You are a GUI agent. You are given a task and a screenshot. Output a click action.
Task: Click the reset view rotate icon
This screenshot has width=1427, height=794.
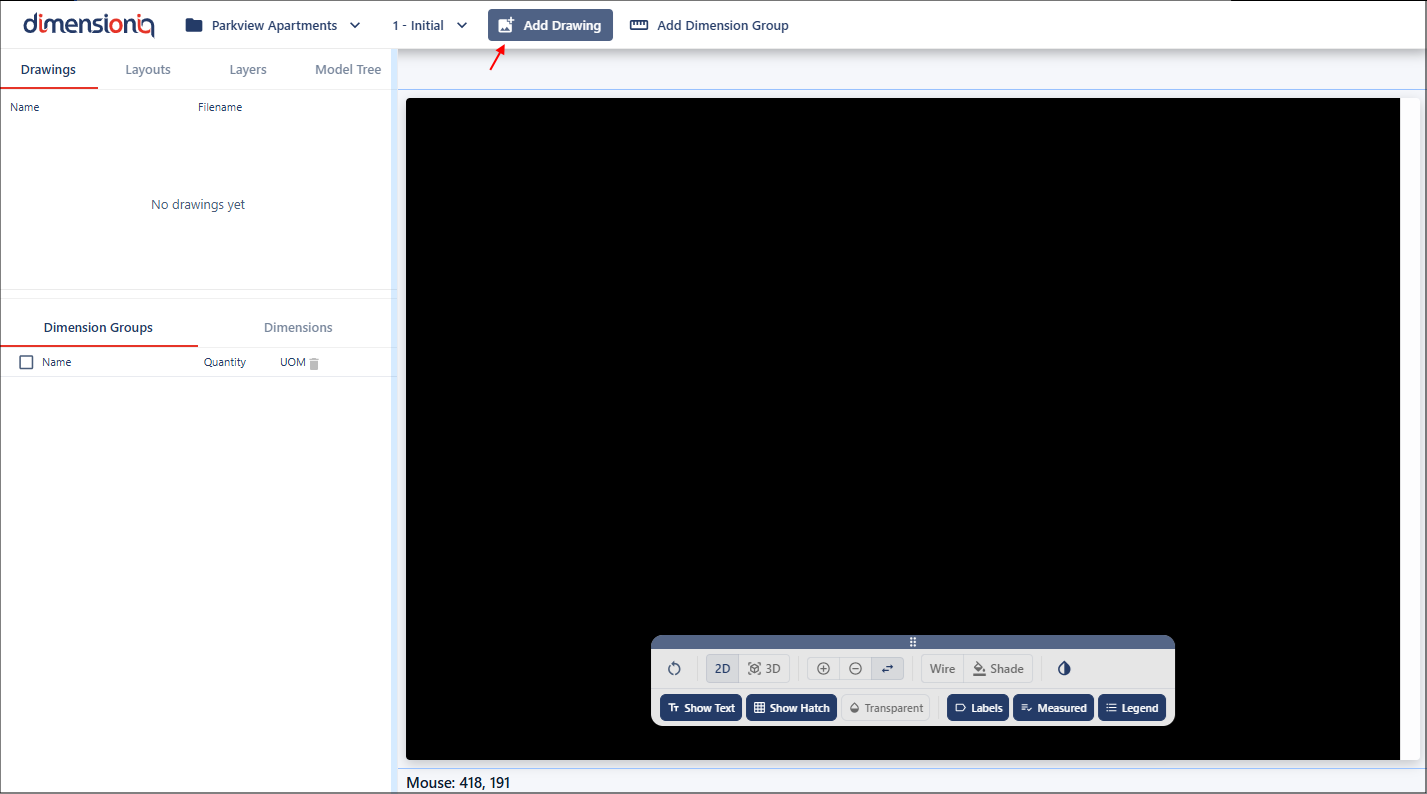[x=674, y=669]
